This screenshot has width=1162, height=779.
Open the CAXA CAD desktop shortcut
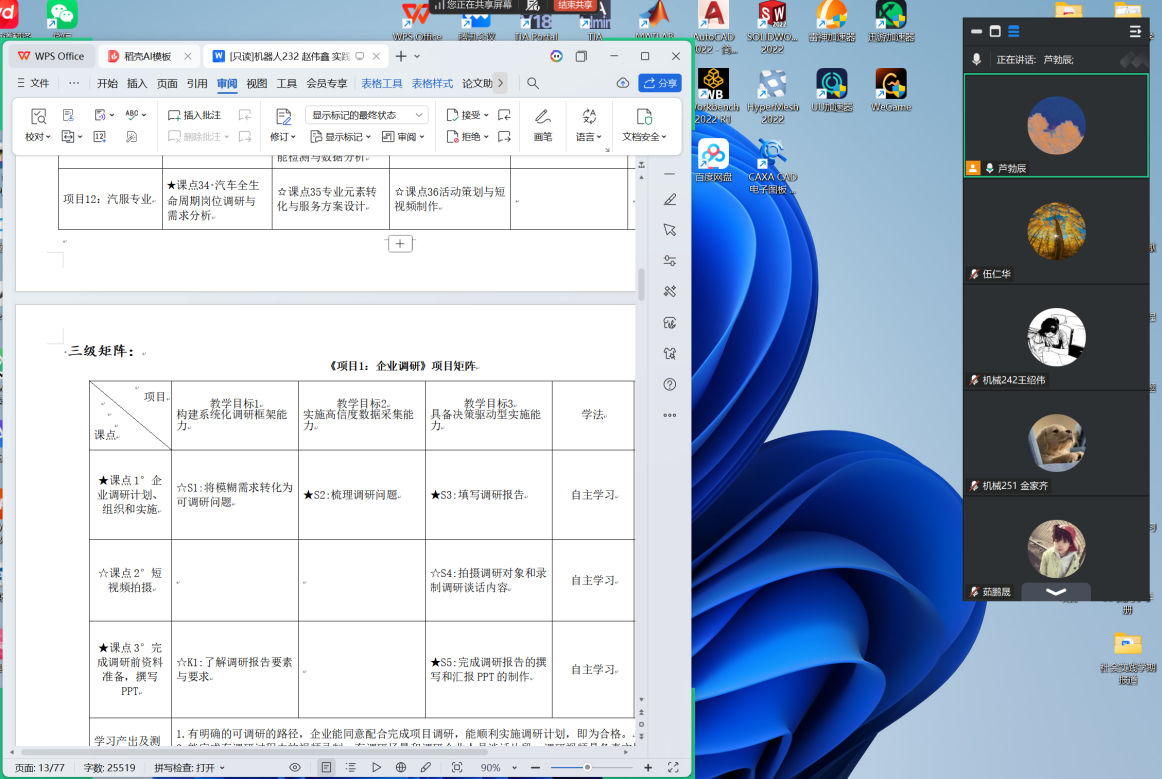pos(772,165)
